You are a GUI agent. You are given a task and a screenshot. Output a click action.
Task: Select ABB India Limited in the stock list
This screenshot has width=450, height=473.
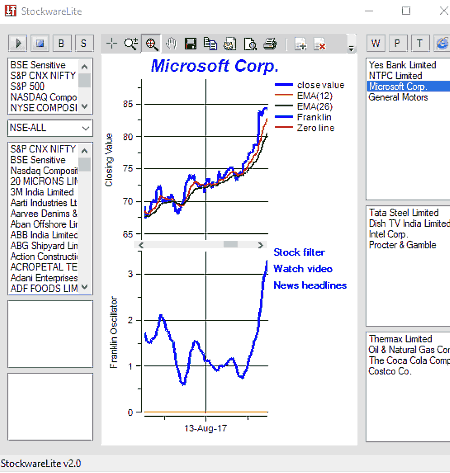click(44, 235)
